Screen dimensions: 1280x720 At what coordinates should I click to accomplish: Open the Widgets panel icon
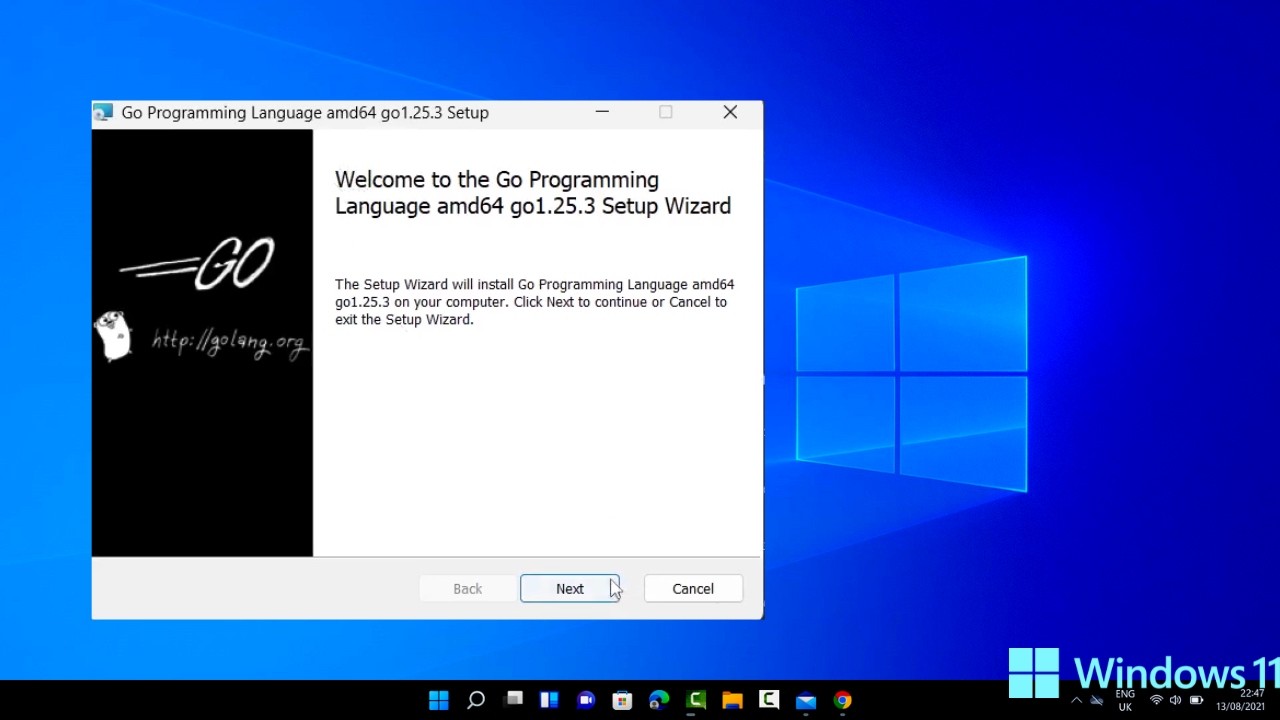(549, 700)
